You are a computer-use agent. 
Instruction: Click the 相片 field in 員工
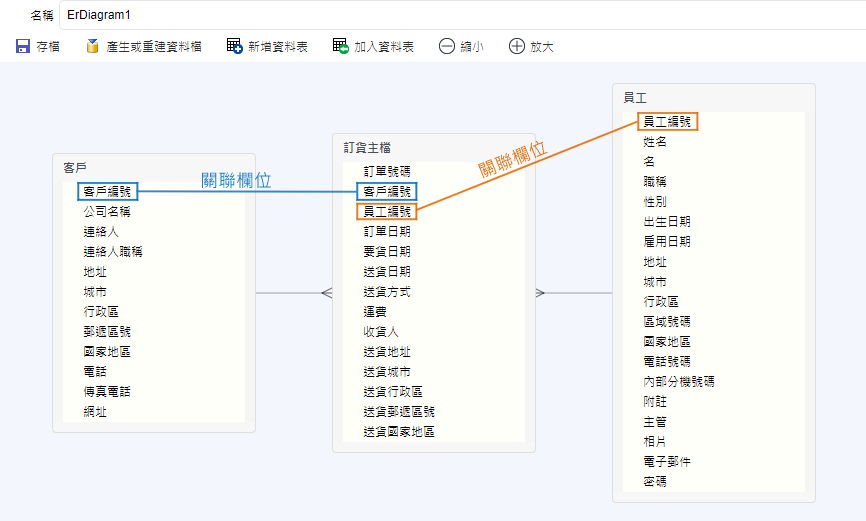tap(655, 441)
